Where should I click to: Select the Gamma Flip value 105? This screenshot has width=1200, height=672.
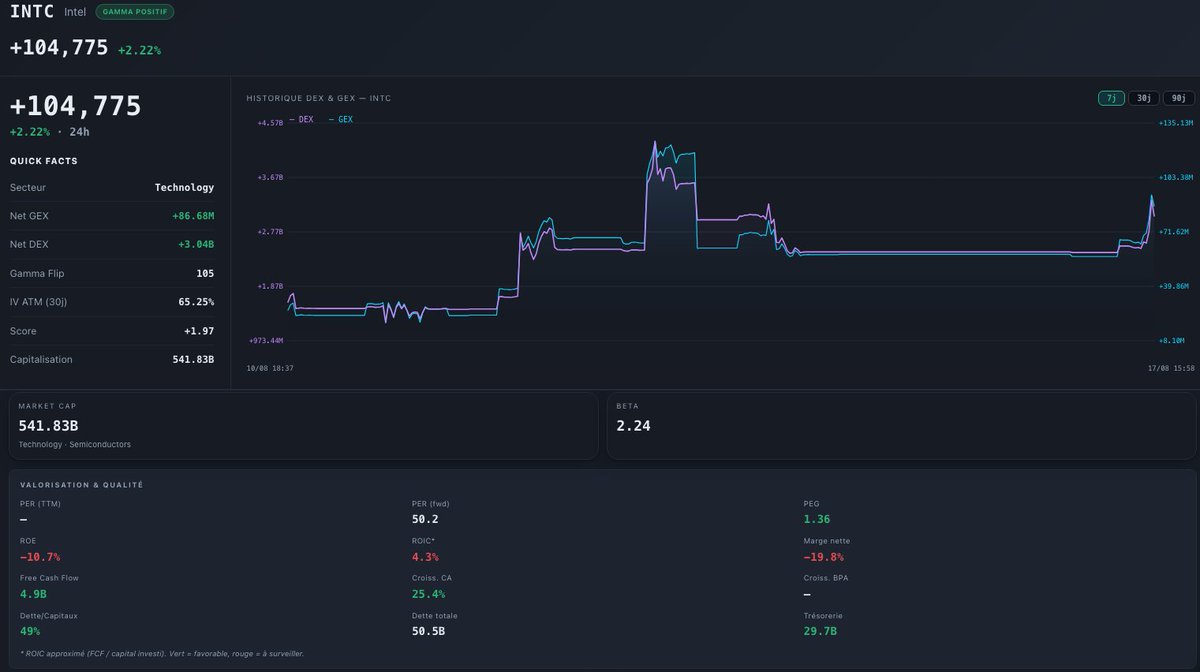pyautogui.click(x=205, y=273)
